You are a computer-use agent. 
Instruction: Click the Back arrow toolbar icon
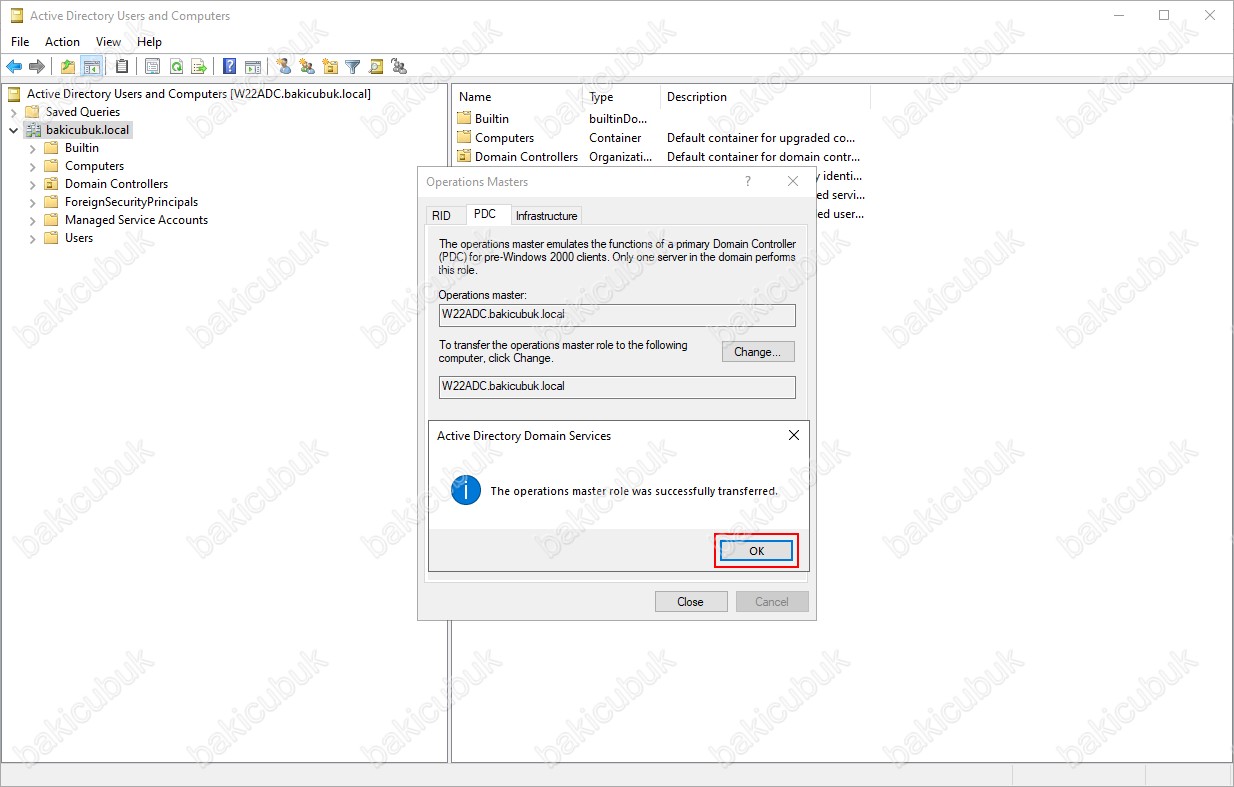tap(14, 67)
